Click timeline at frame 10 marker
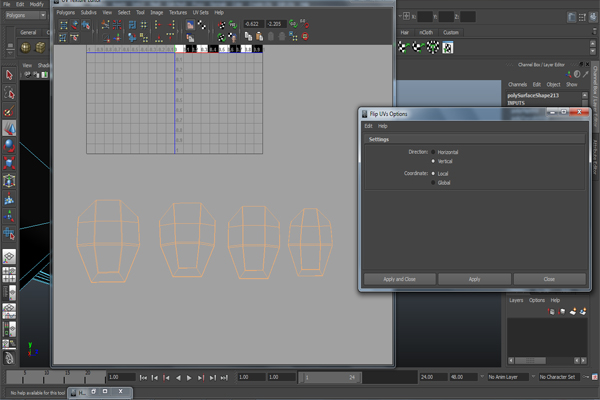Screen dimensions: 600x400 tap(44, 377)
